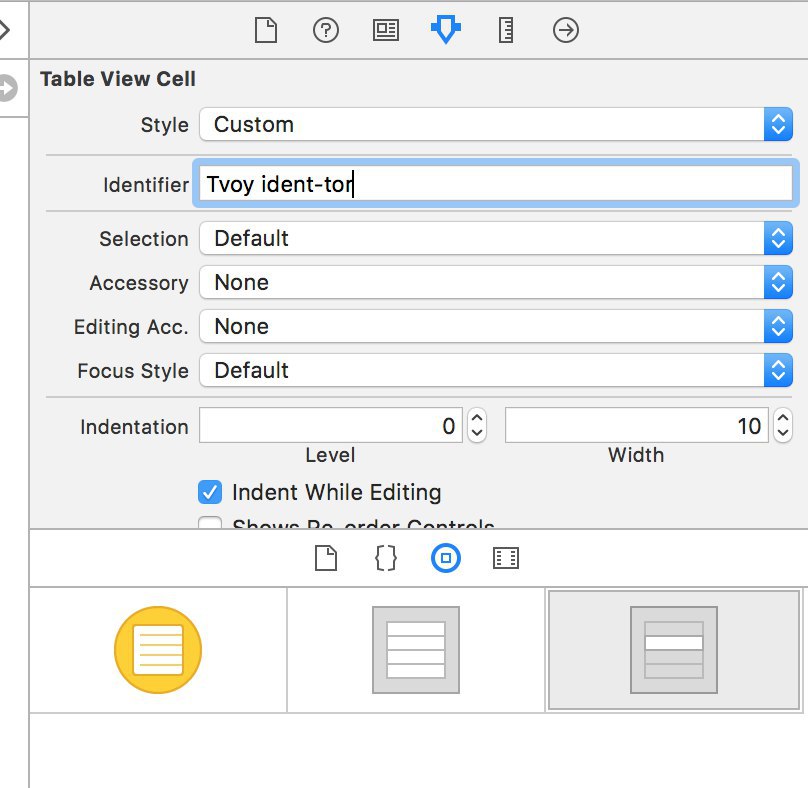The height and width of the screenshot is (788, 808).
Task: Select the Table View Cell library object
Action: [x=674, y=650]
